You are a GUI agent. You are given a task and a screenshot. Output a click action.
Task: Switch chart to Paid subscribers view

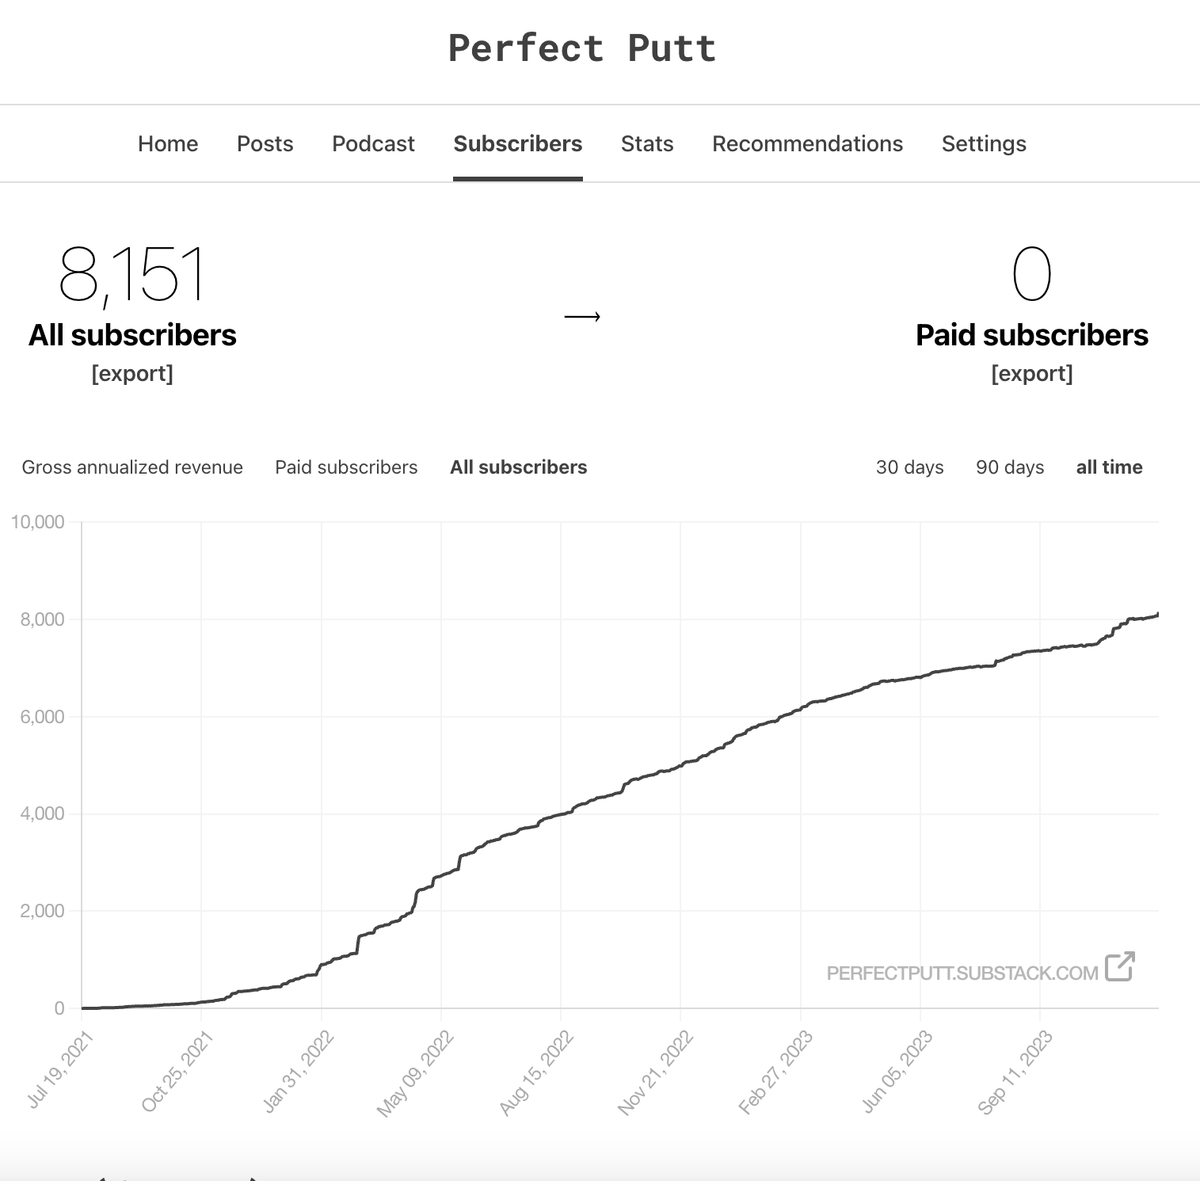(346, 466)
